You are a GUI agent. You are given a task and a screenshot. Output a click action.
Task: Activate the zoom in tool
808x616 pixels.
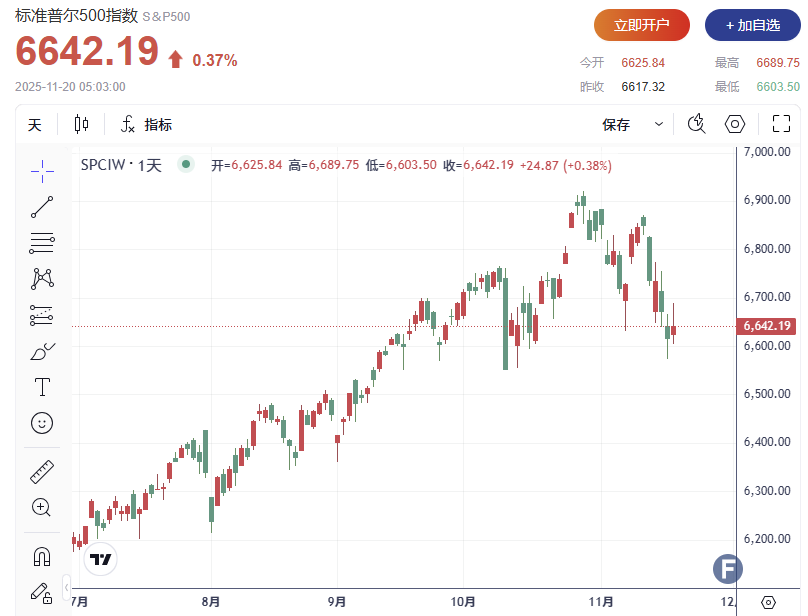coord(42,507)
